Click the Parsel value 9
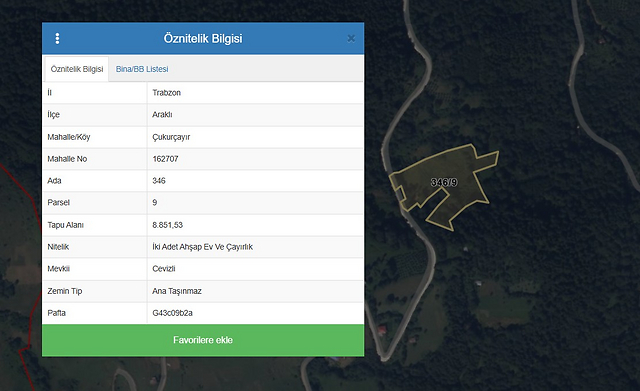The height and width of the screenshot is (391, 640). click(155, 202)
